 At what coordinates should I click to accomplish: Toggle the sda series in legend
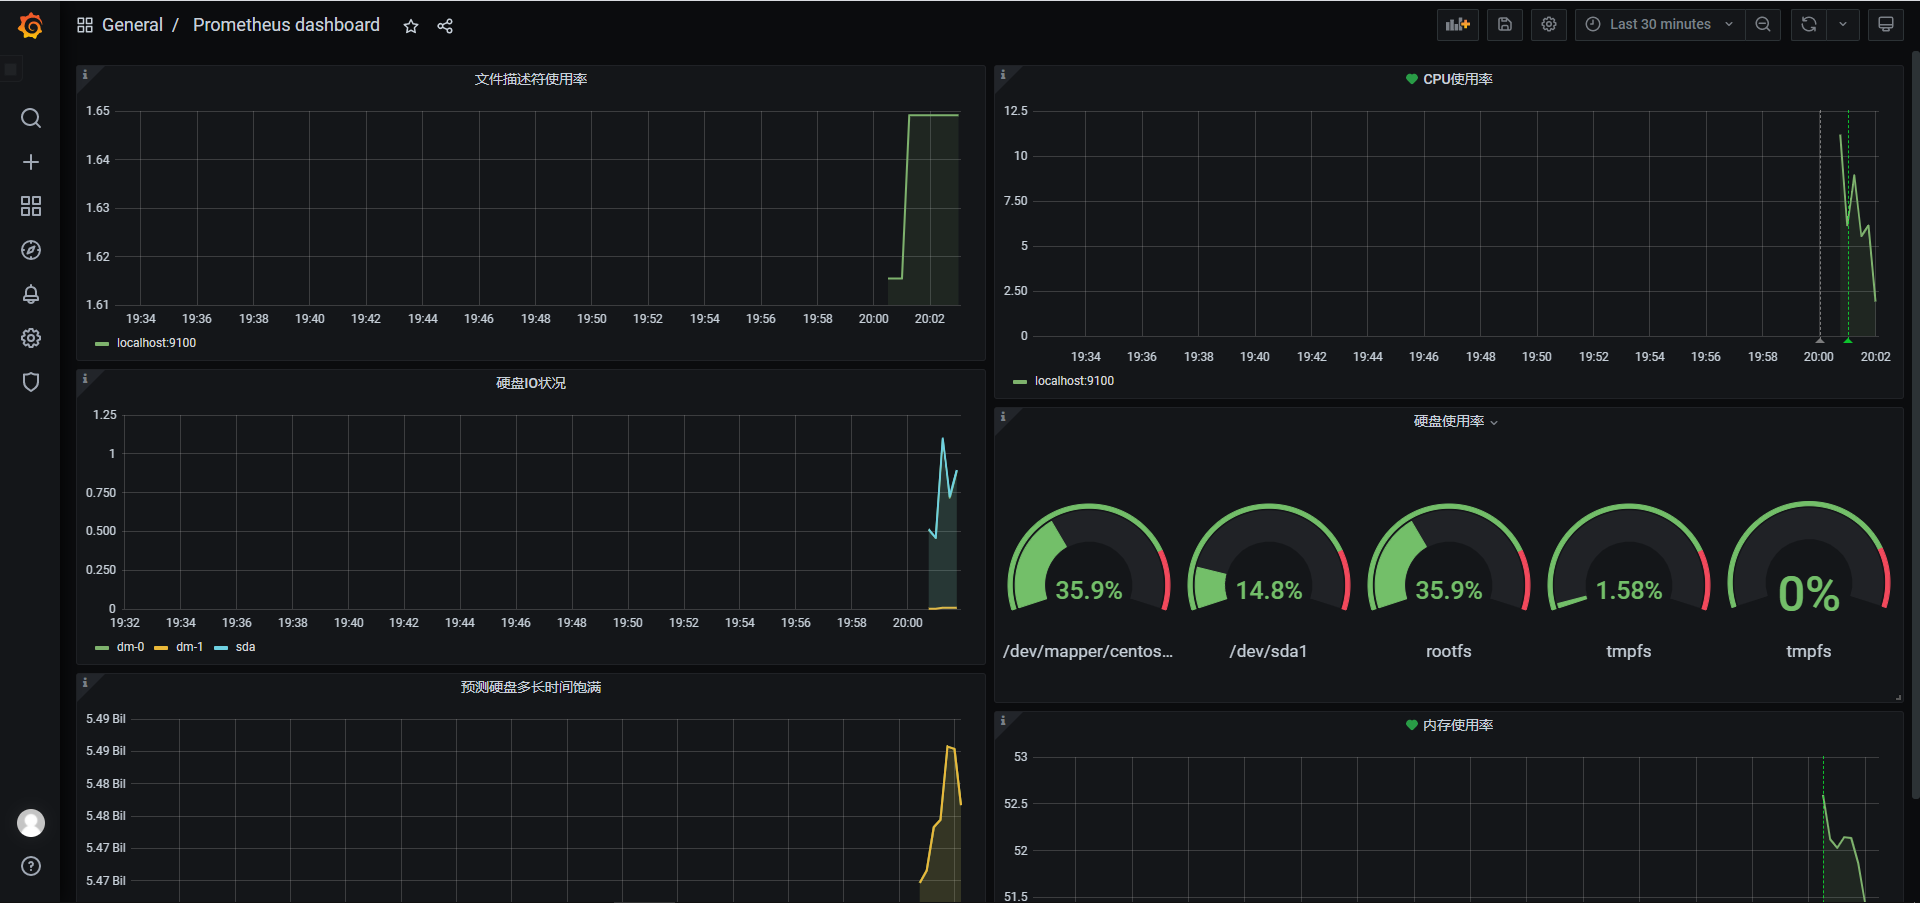click(245, 647)
